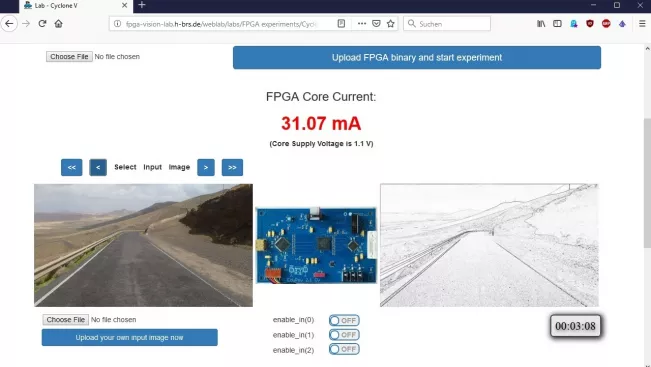Click Core Supply Voltage is 1.1 V text

321,144
